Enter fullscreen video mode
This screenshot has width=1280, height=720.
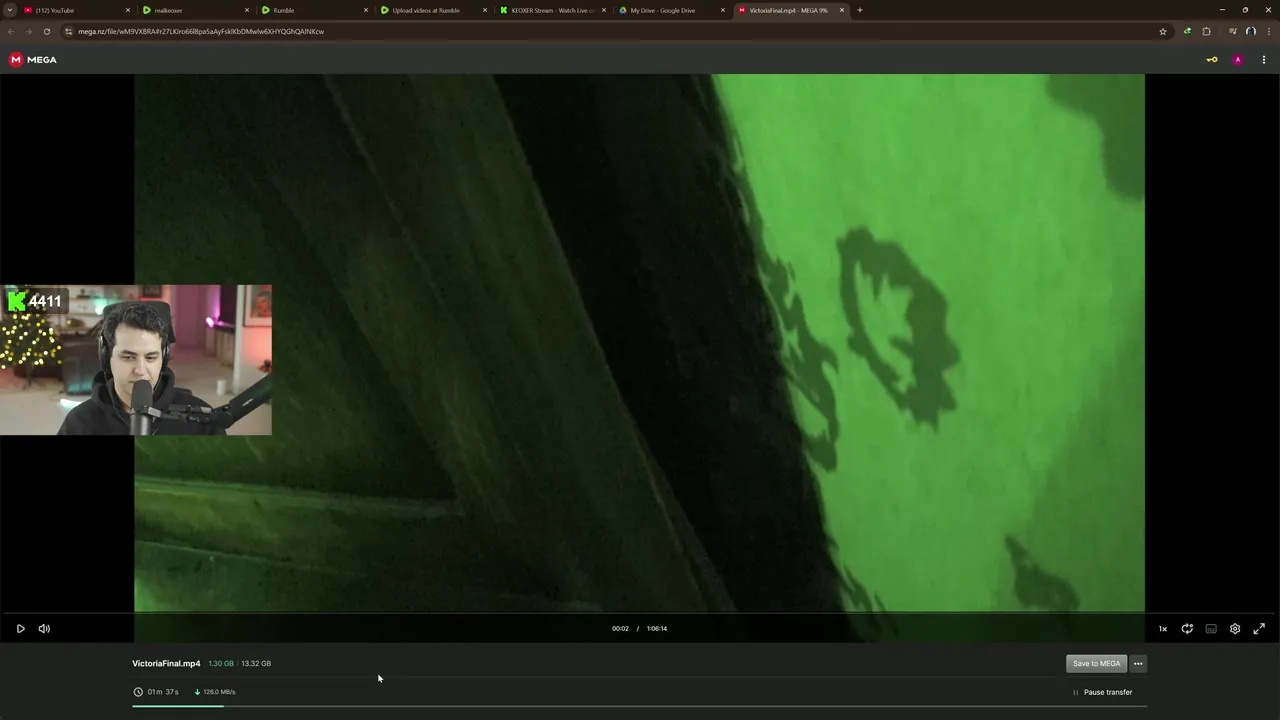(1259, 629)
